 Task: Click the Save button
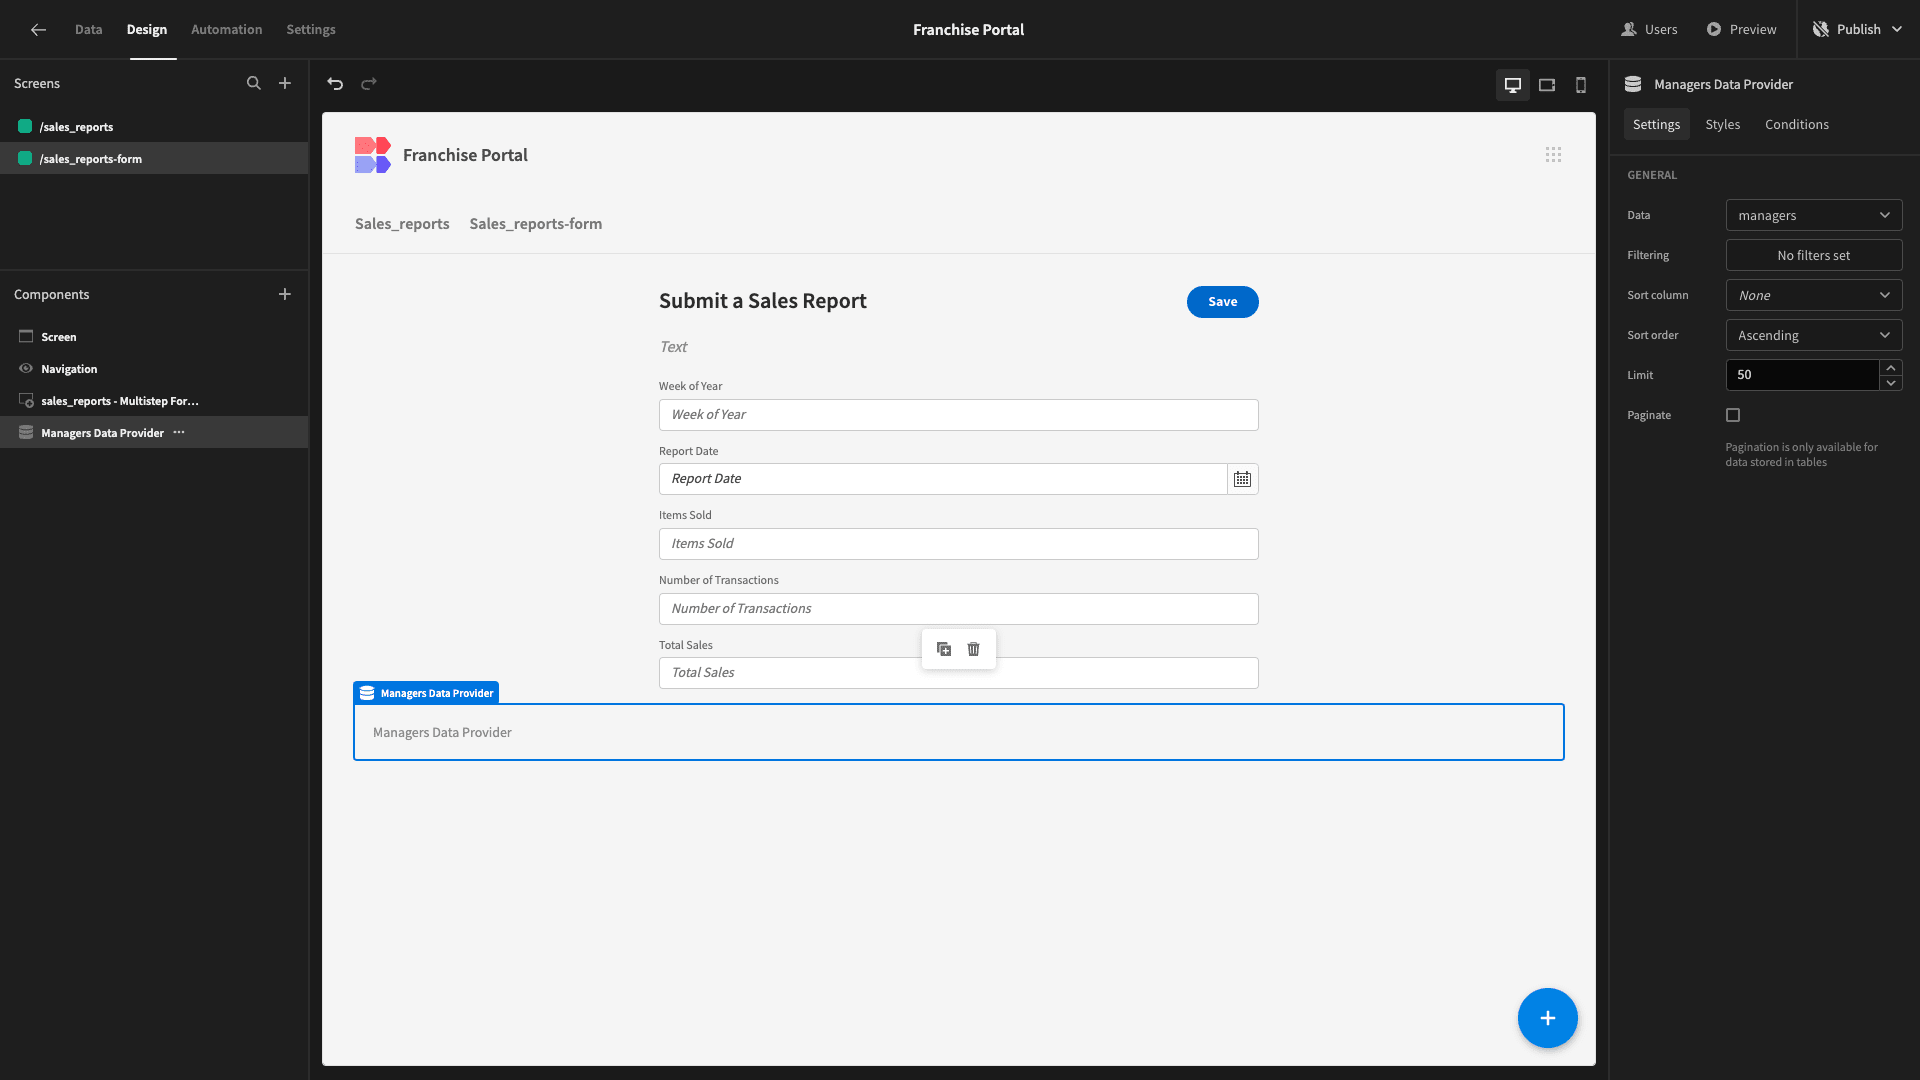pos(1222,302)
